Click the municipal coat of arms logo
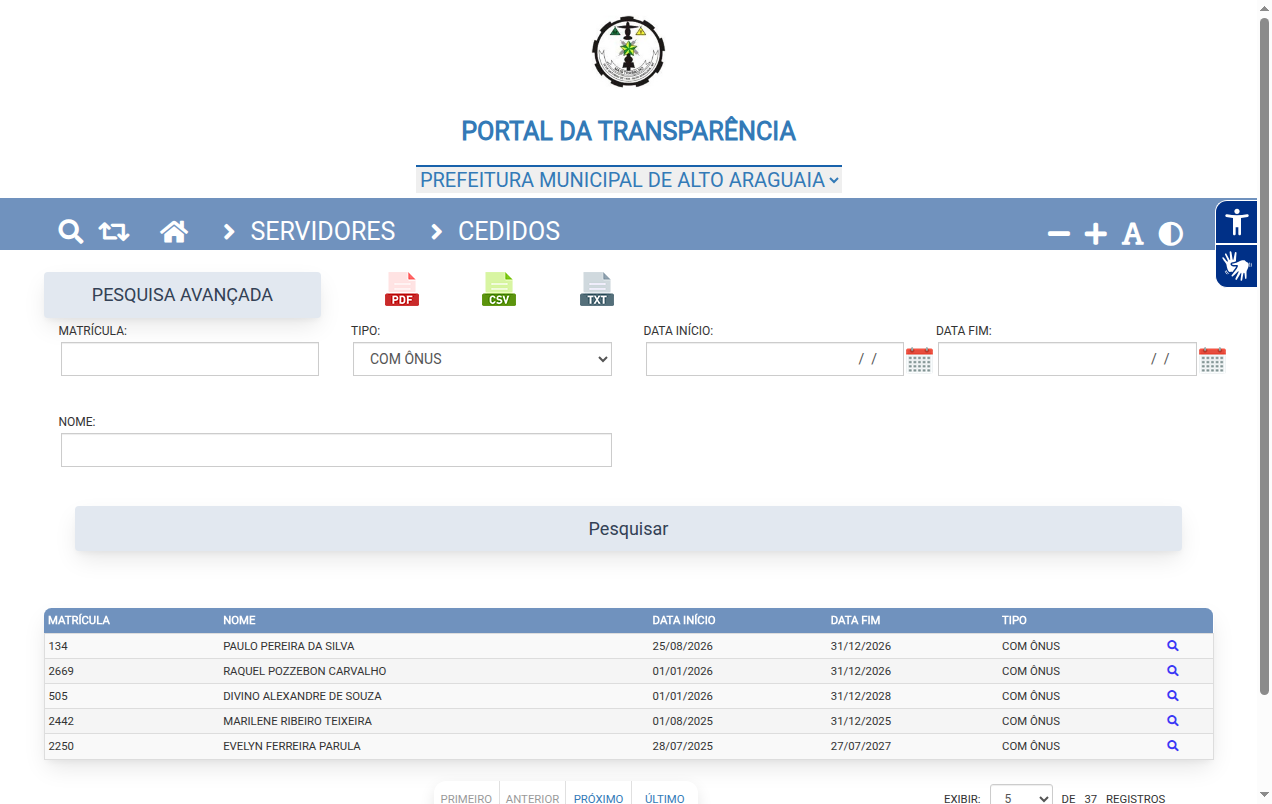1272x804 pixels. (x=628, y=51)
